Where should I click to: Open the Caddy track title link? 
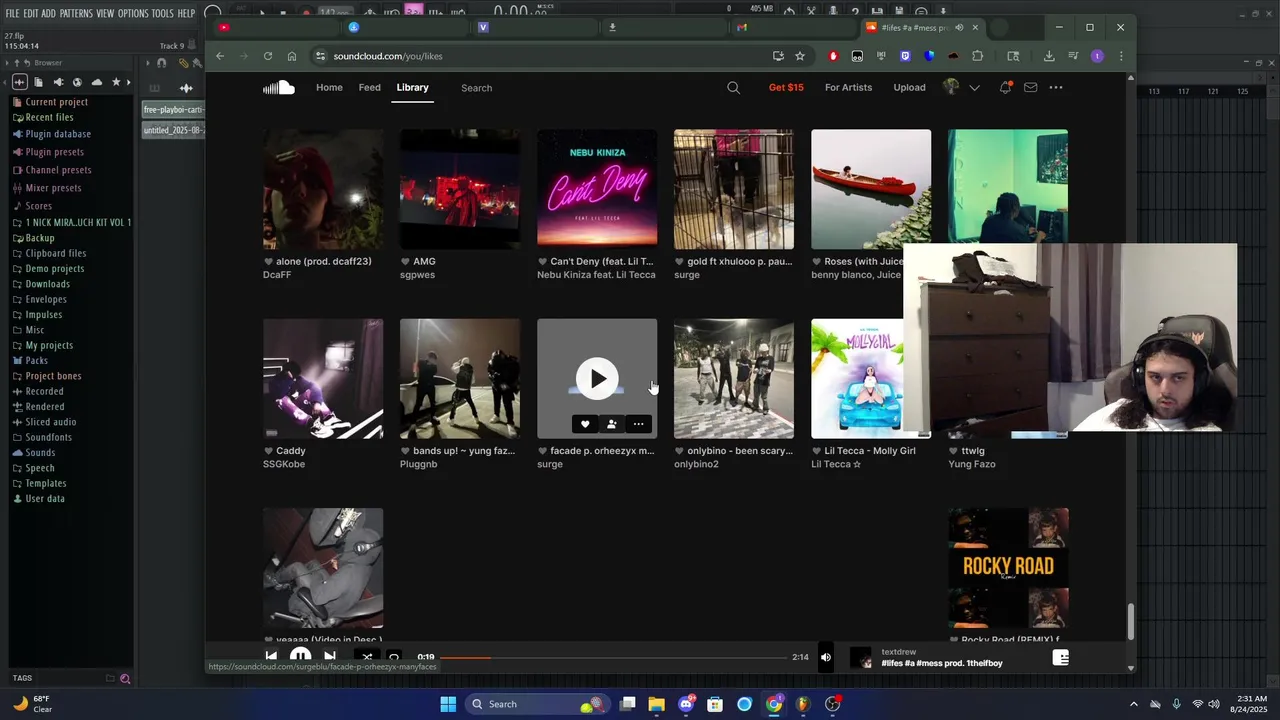[x=291, y=451]
